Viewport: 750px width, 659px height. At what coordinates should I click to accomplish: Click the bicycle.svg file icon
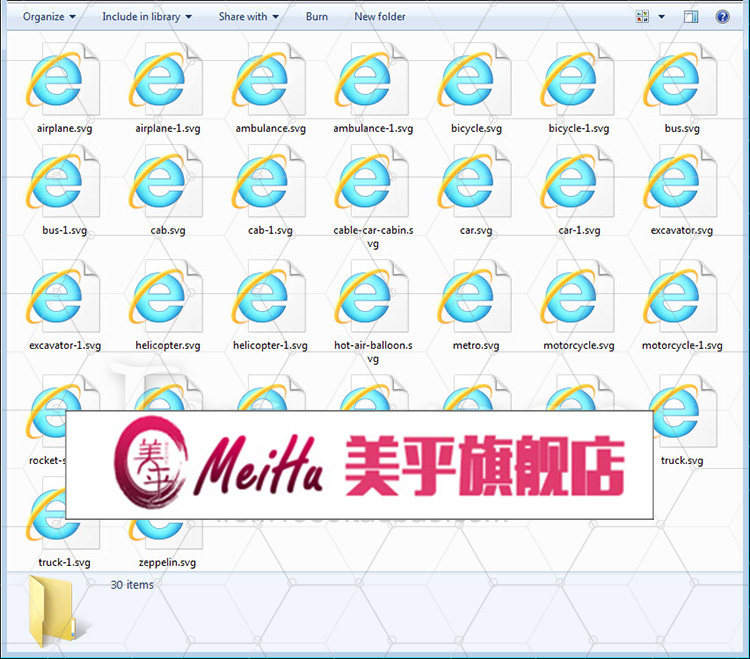(x=474, y=79)
